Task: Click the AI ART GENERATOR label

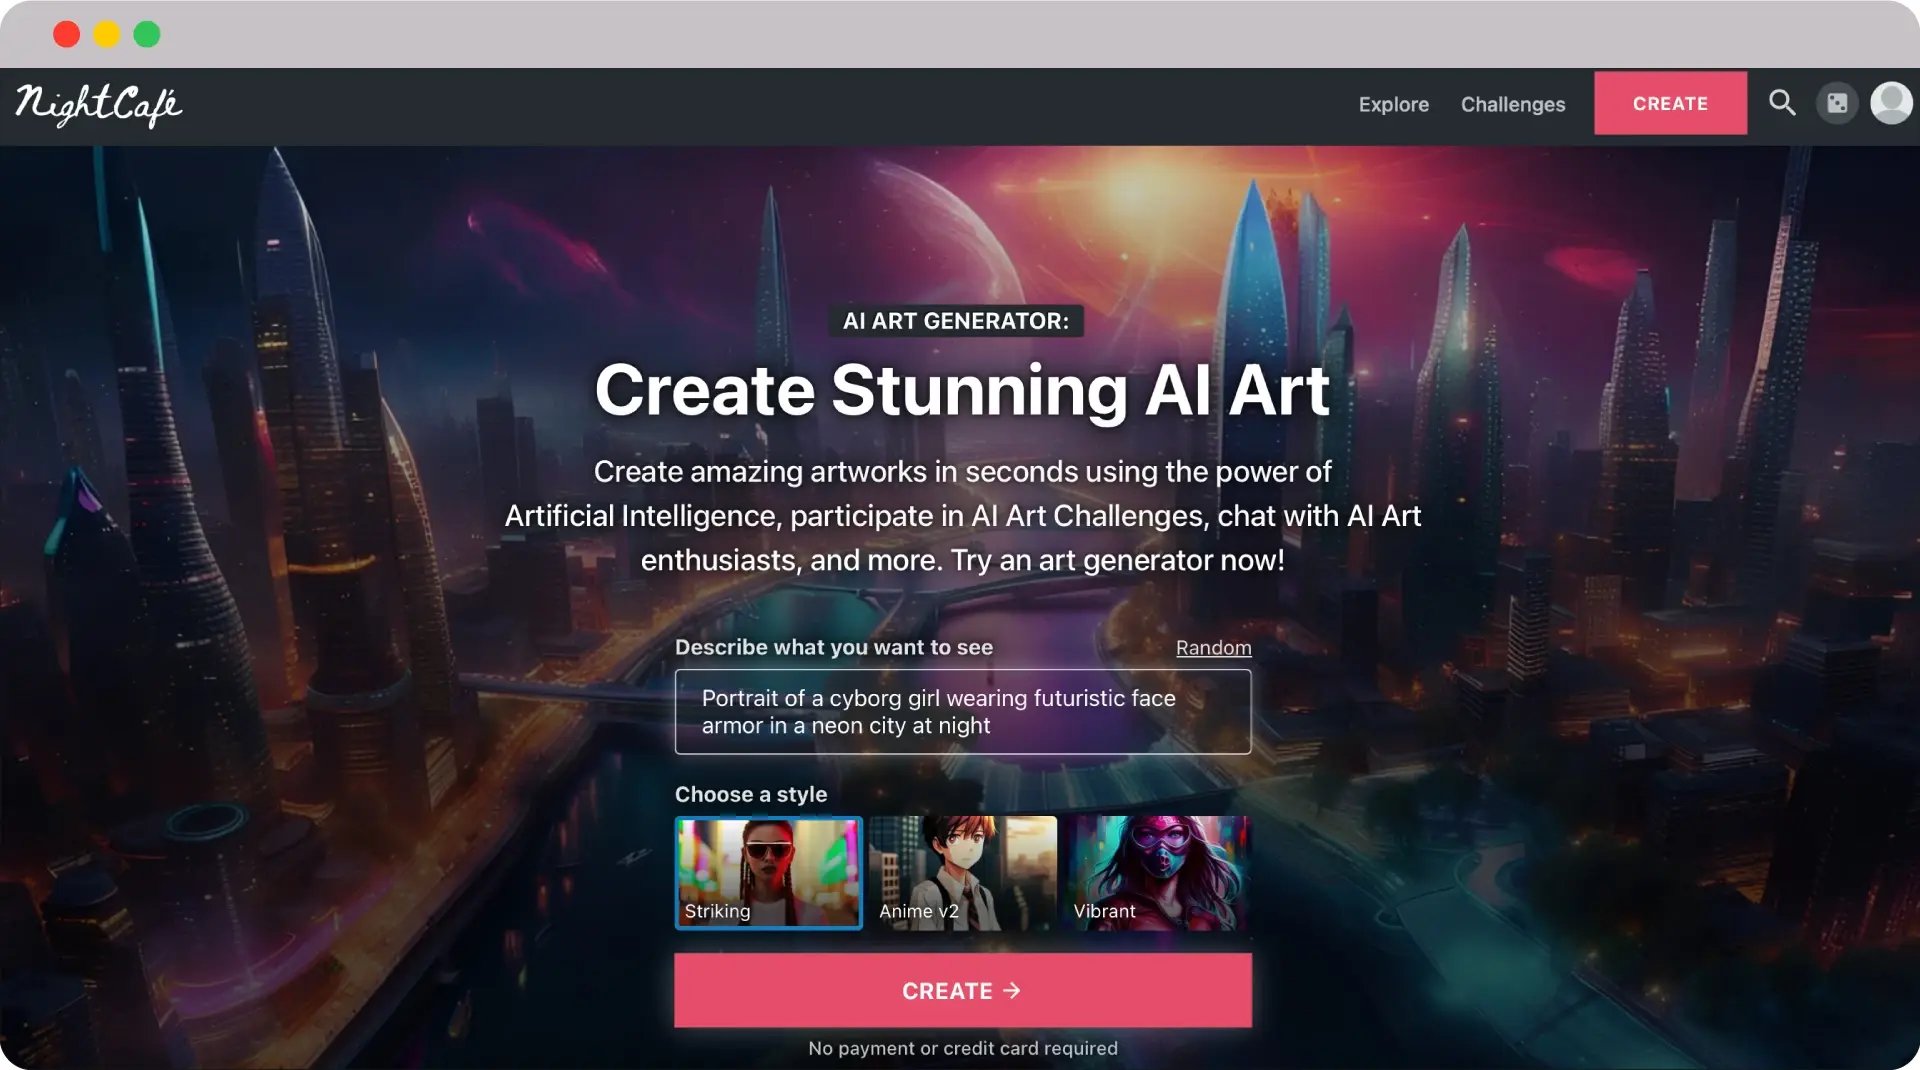Action: [955, 321]
